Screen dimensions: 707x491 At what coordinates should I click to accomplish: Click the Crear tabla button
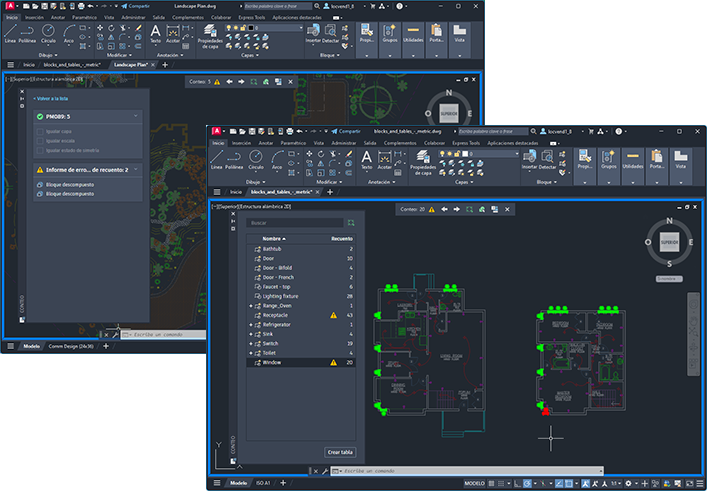(340, 452)
